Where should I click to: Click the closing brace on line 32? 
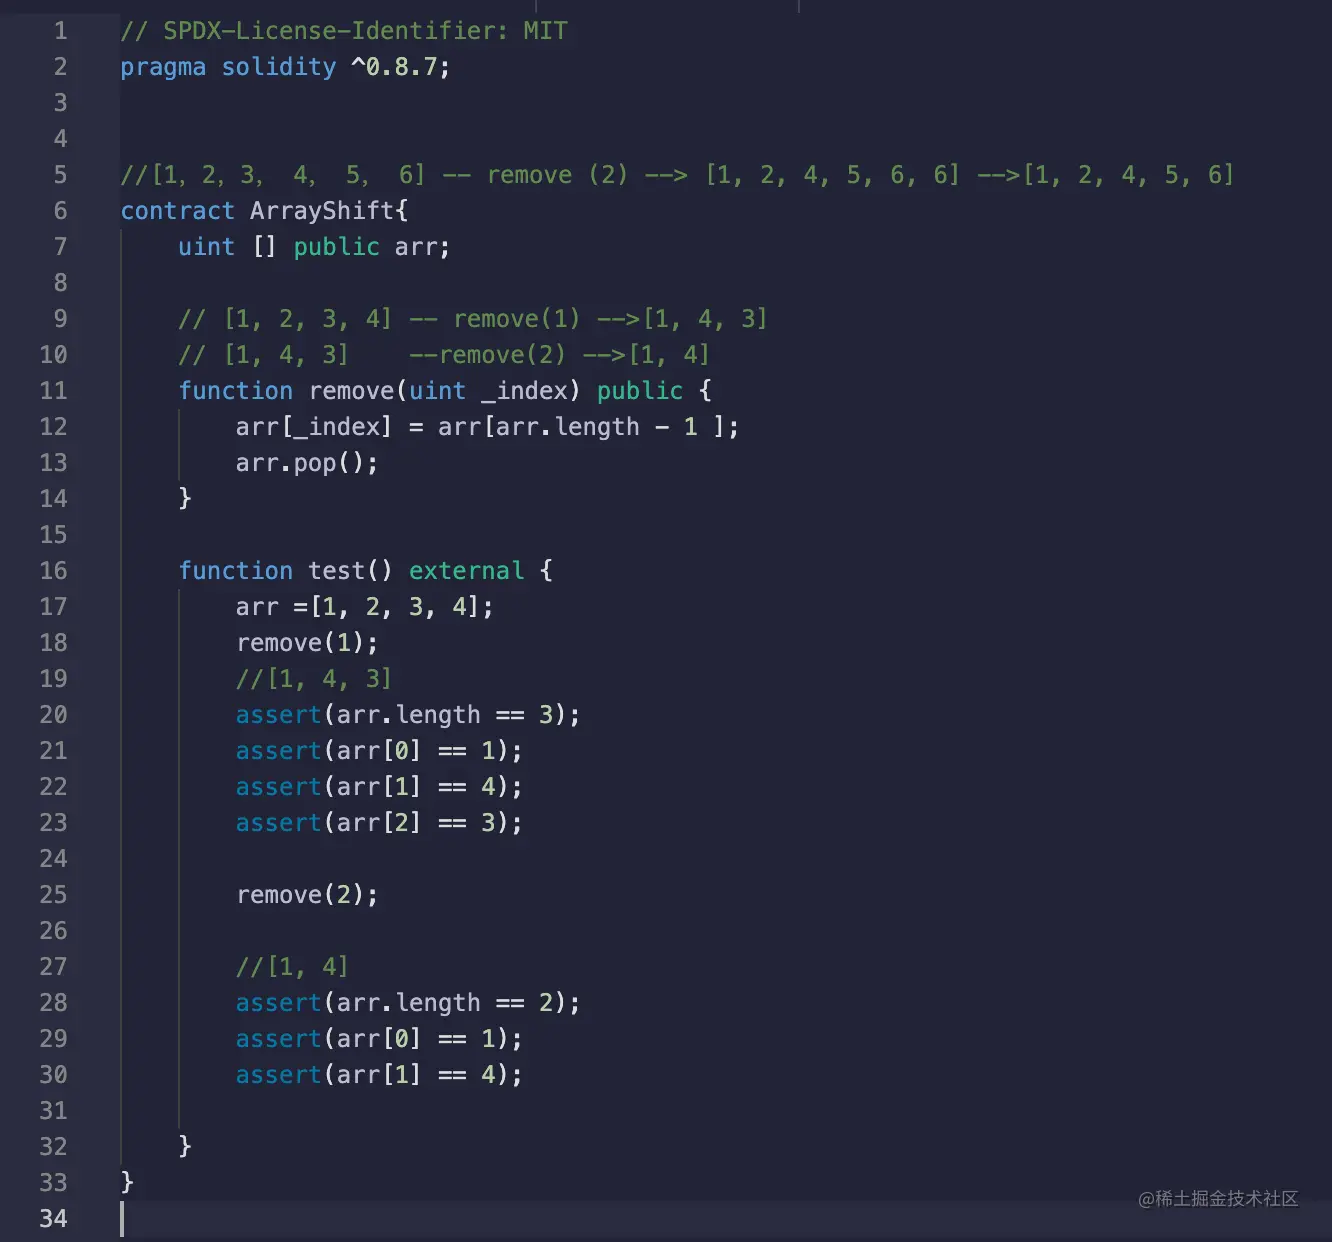(185, 1146)
